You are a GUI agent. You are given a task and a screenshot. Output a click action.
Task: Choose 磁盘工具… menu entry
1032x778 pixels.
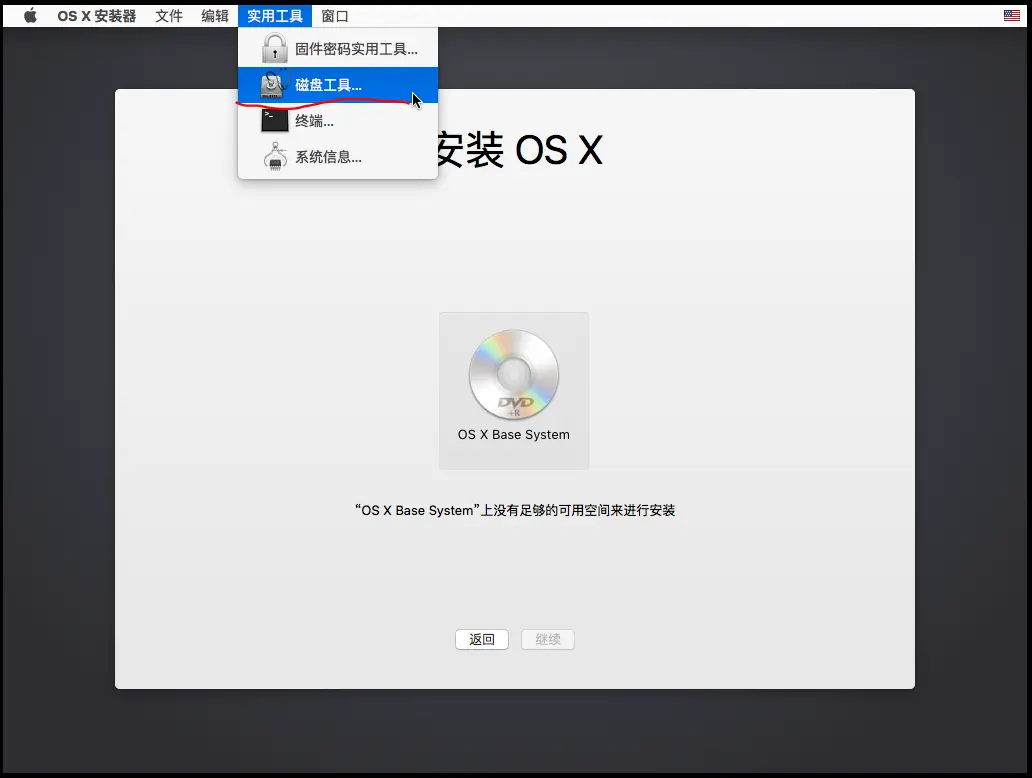pyautogui.click(x=338, y=85)
